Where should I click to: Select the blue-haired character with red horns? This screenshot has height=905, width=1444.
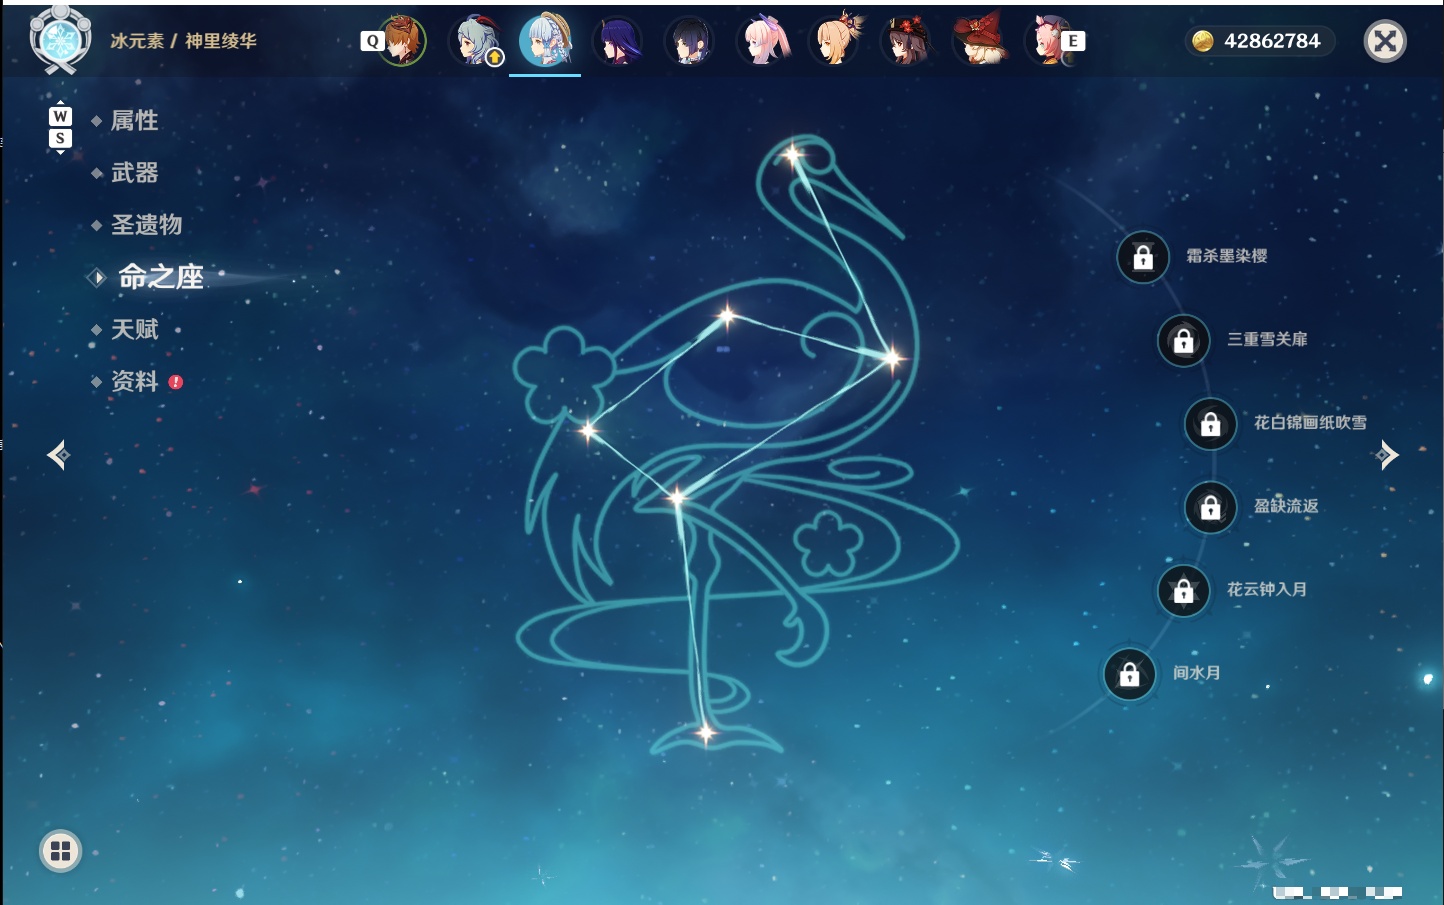(x=477, y=41)
